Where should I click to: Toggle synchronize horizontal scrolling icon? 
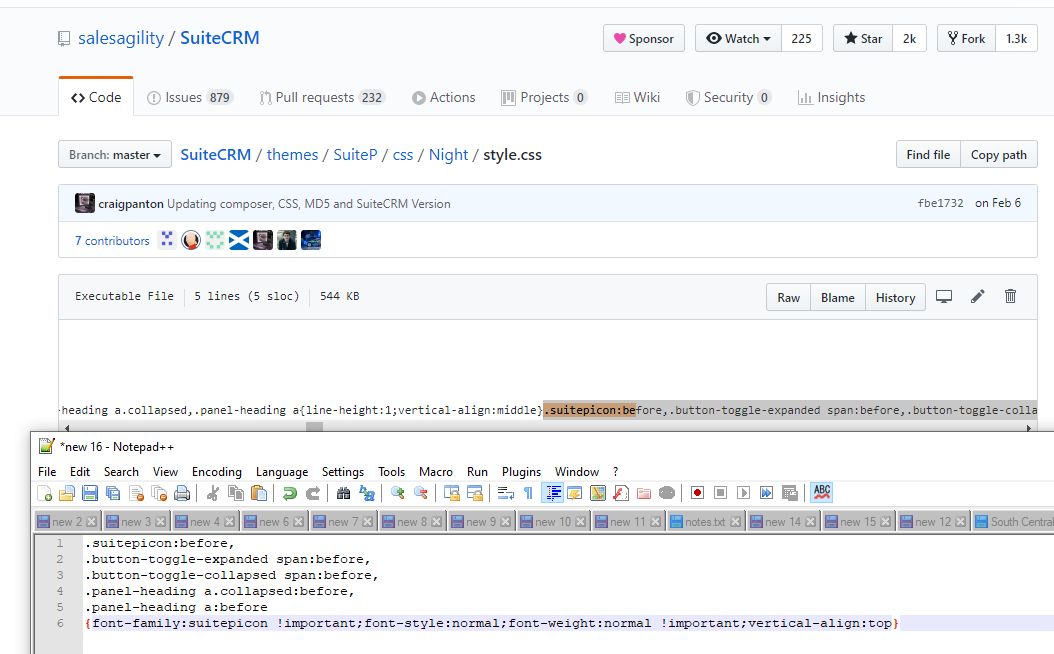475,493
